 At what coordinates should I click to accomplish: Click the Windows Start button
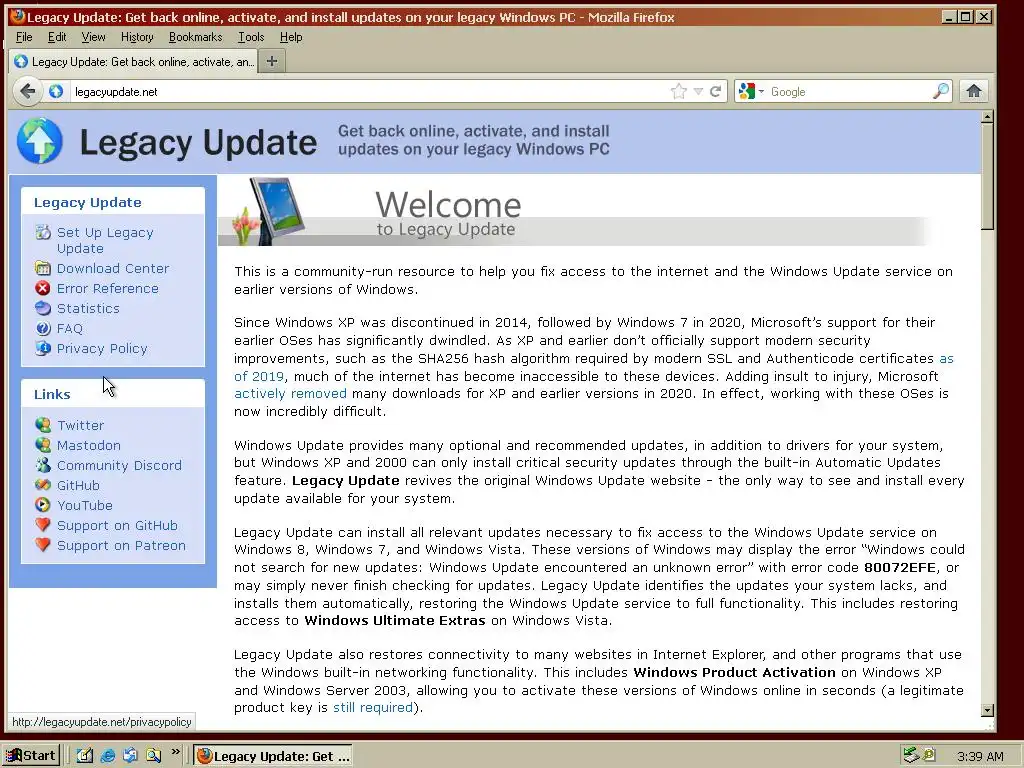(31, 756)
